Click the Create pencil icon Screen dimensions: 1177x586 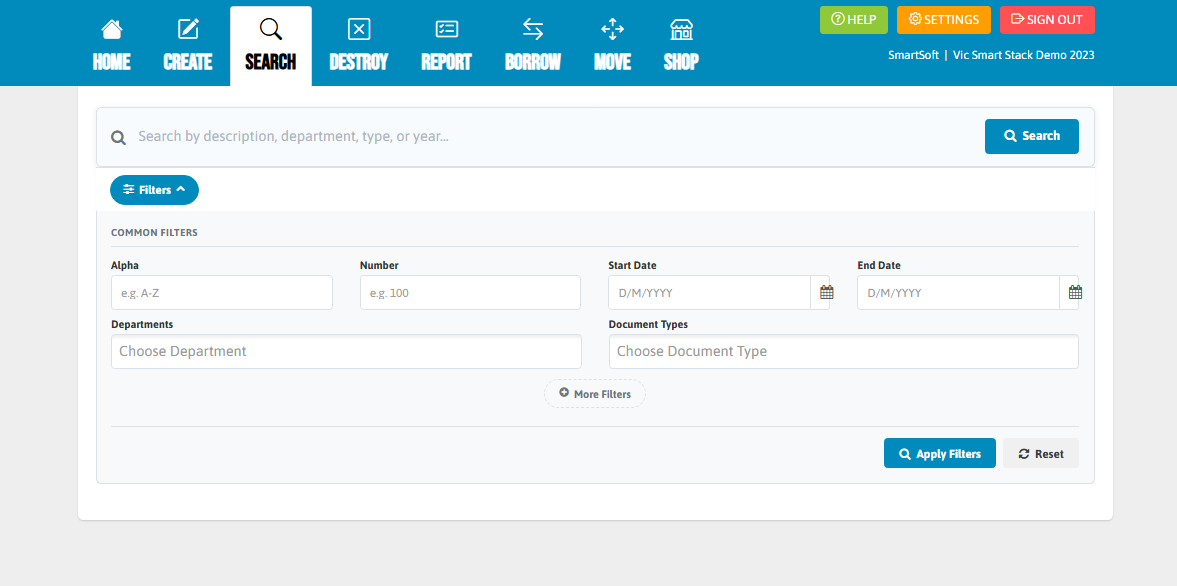tap(188, 29)
